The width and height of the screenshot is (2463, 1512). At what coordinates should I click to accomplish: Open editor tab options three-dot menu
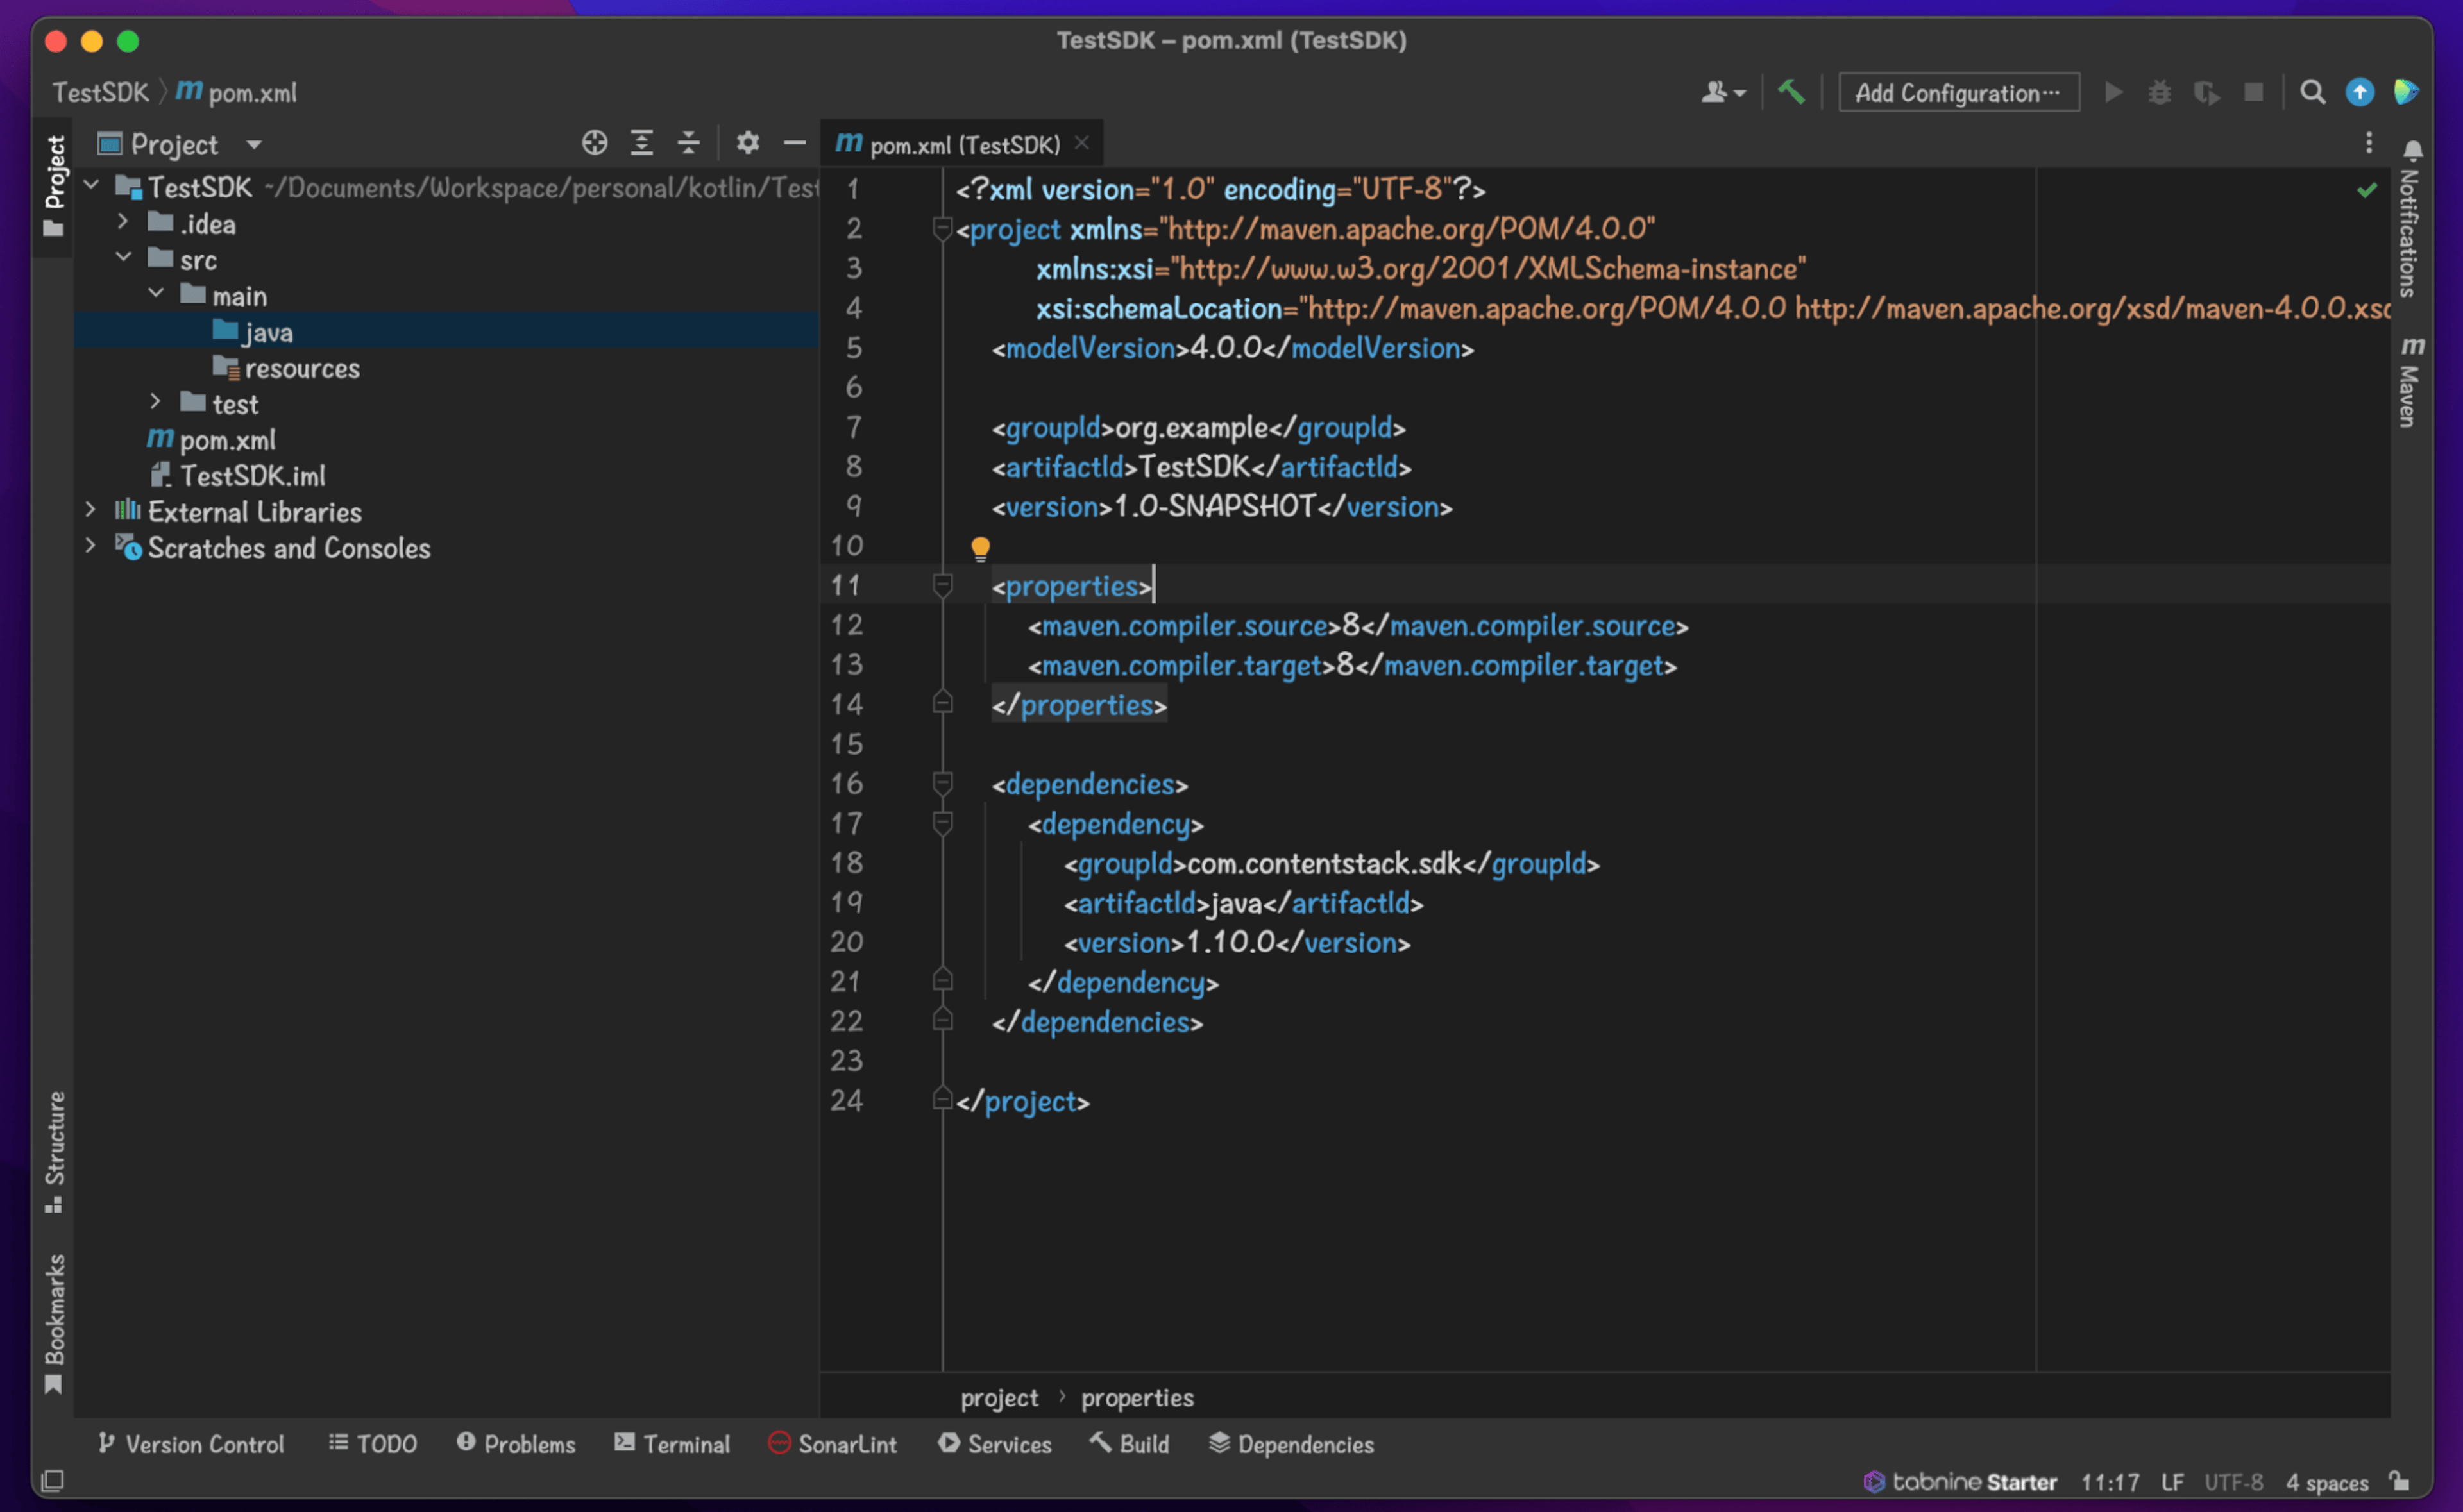[x=2368, y=143]
